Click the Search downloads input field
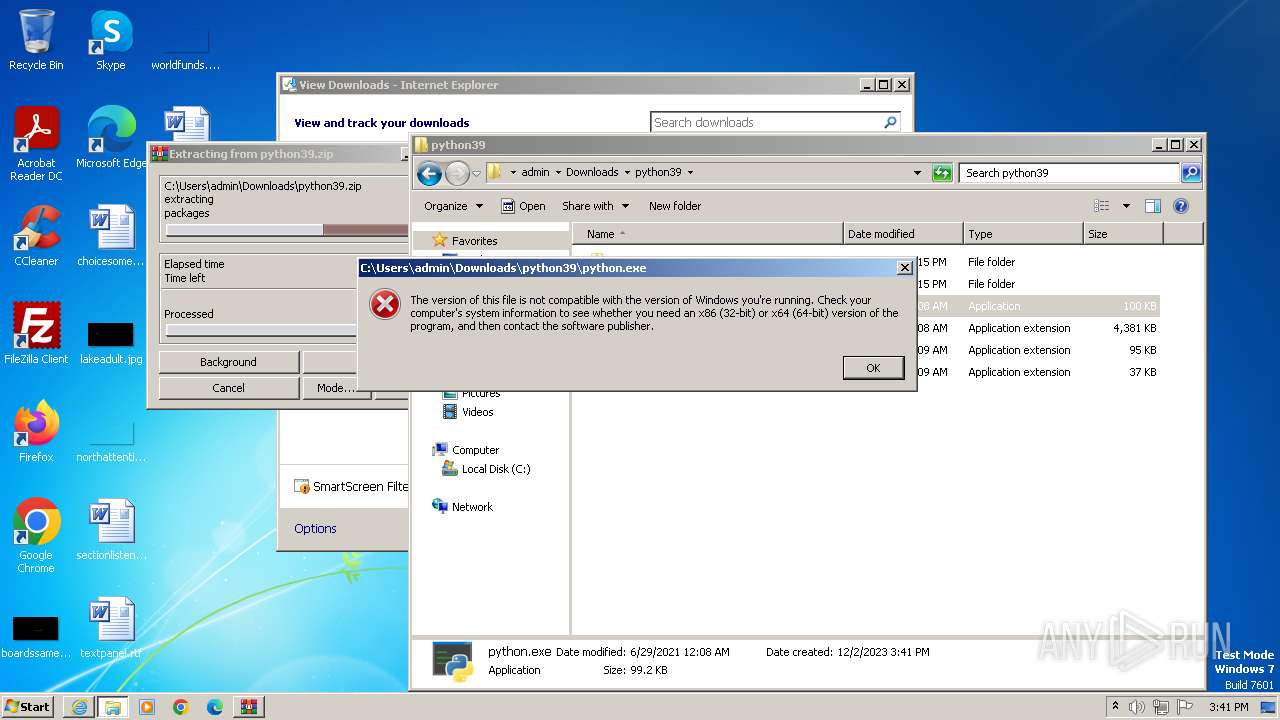 tap(766, 122)
